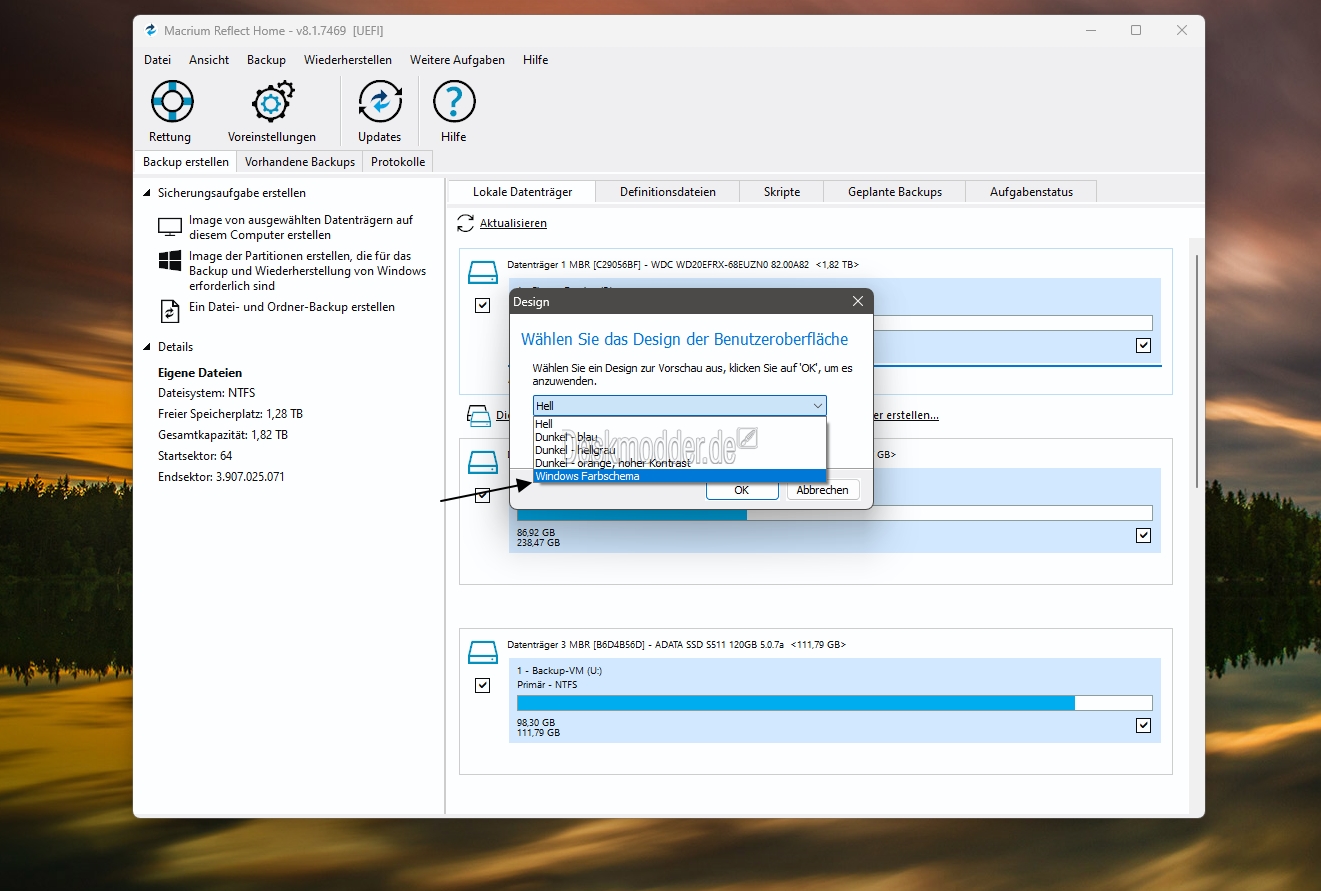Click Image der Partitionen für Windows link
Screen dimensions: 1321x891
pyautogui.click(x=307, y=271)
